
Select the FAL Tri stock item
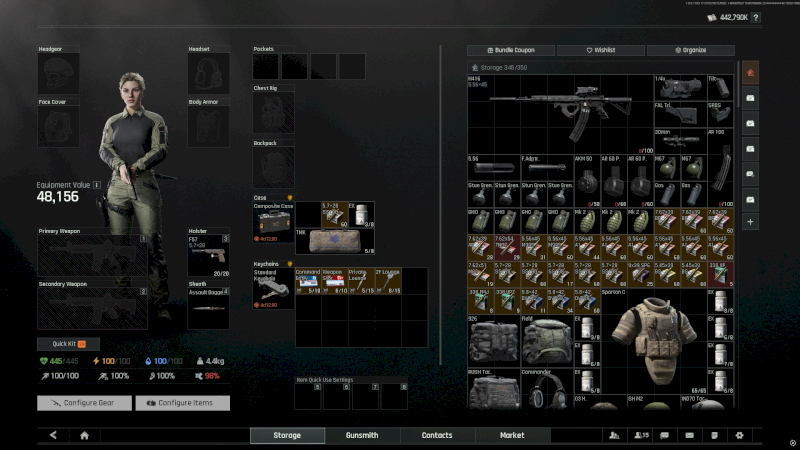(680, 115)
